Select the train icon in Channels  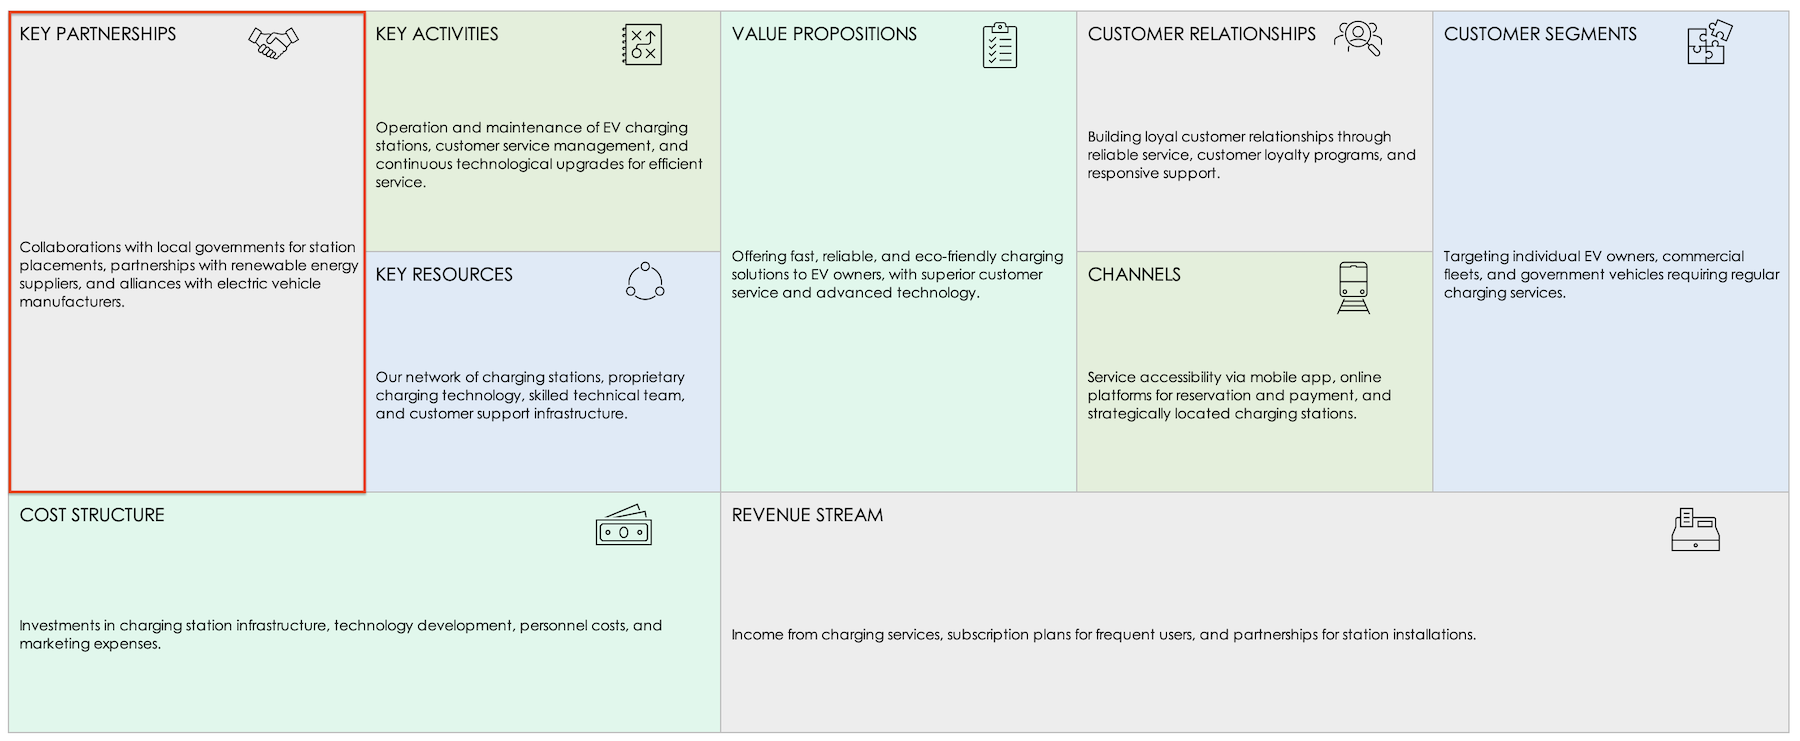[1353, 287]
